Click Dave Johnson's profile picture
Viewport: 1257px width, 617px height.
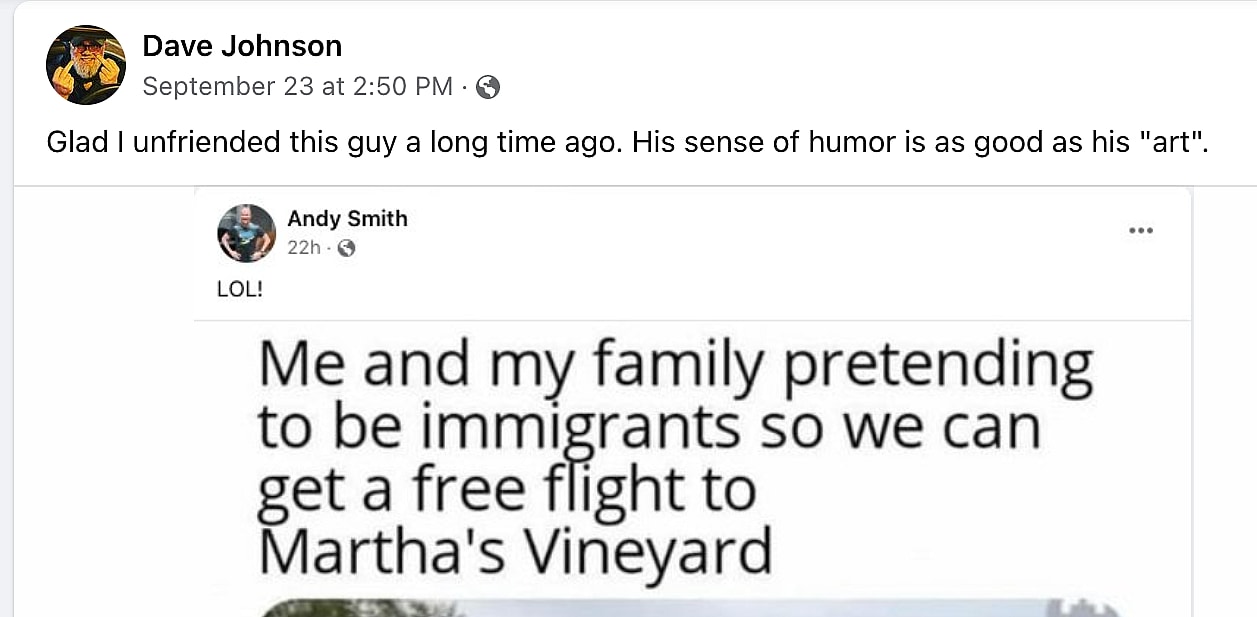[86, 65]
